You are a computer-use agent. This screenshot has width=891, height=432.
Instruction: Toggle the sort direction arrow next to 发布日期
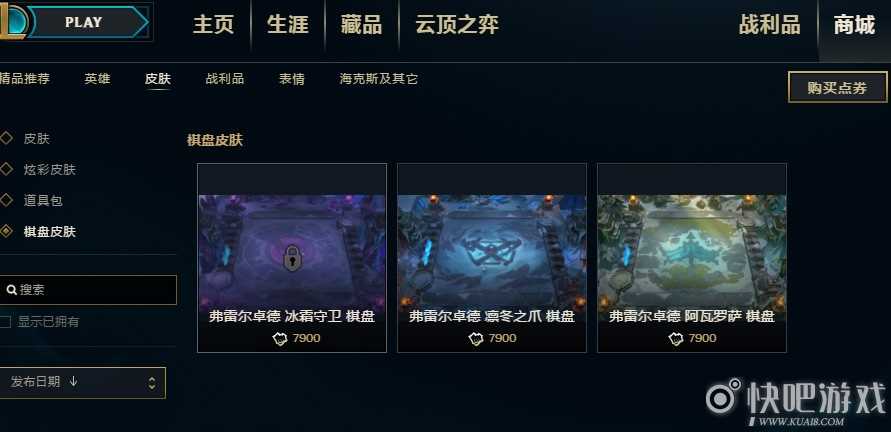click(x=73, y=381)
